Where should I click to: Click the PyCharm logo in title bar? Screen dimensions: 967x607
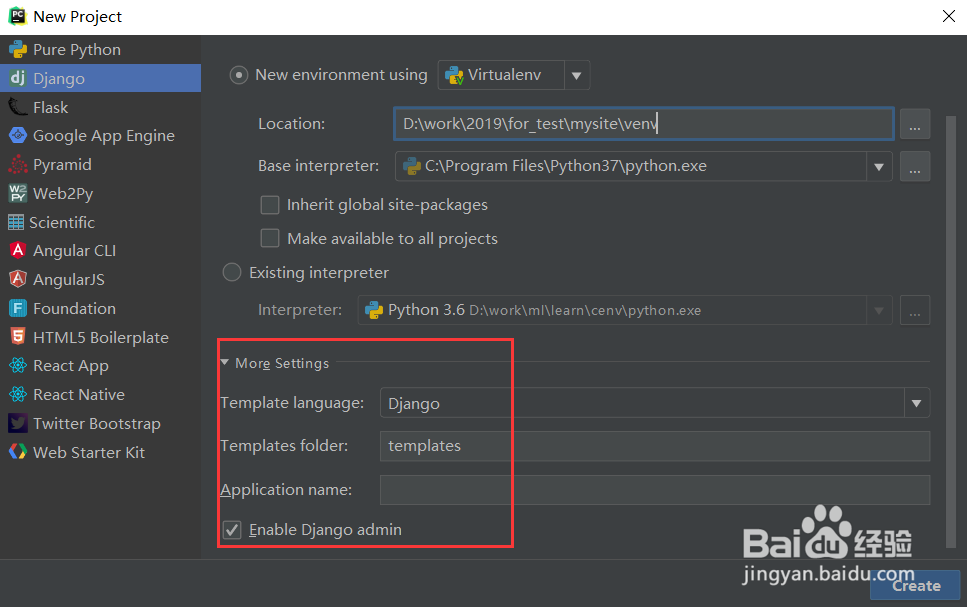[17, 16]
